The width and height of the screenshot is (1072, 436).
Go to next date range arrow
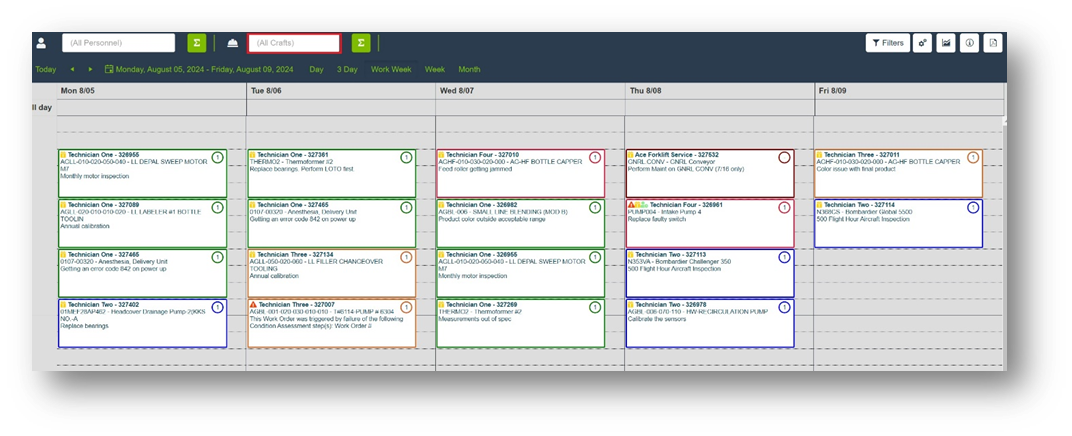pos(90,70)
